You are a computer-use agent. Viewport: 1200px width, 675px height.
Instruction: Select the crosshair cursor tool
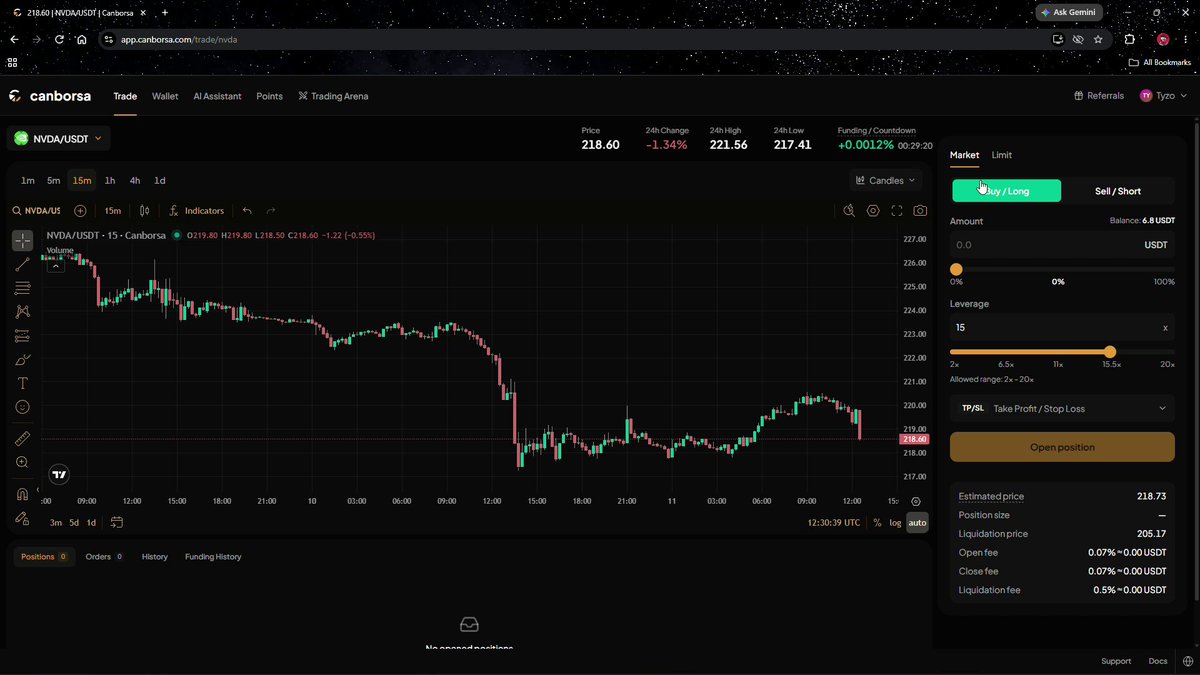coord(22,241)
